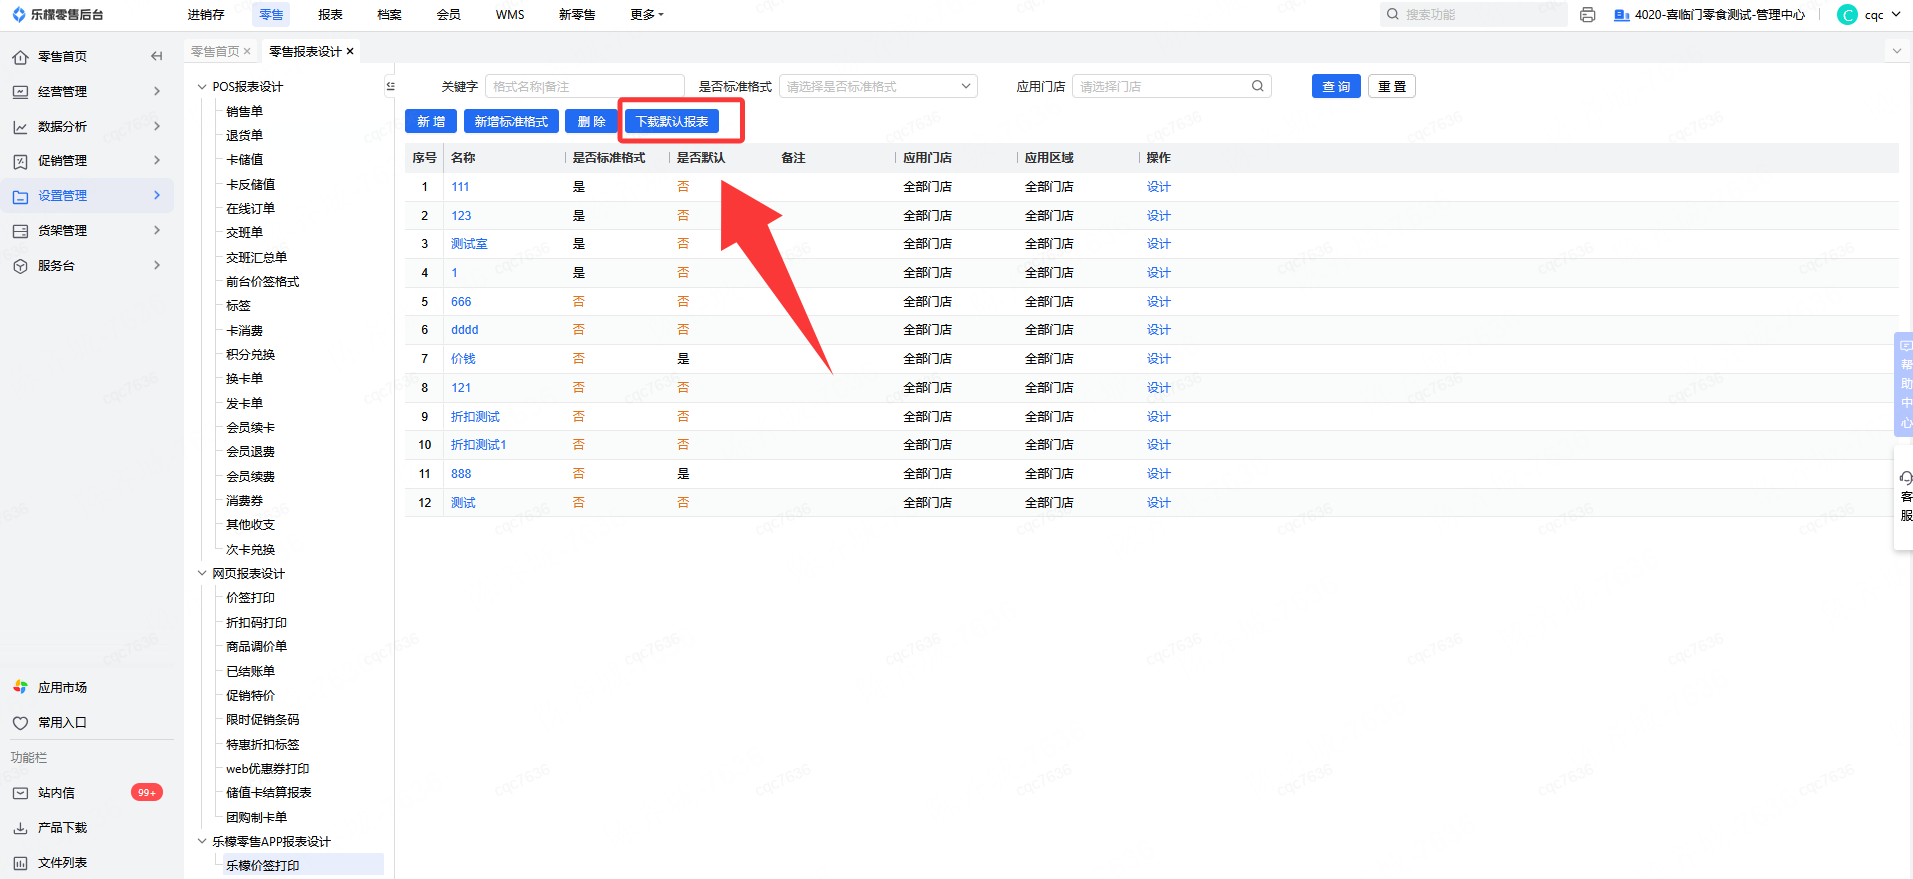Switch to 零售首页 tab
This screenshot has width=1913, height=879.
coord(215,51)
